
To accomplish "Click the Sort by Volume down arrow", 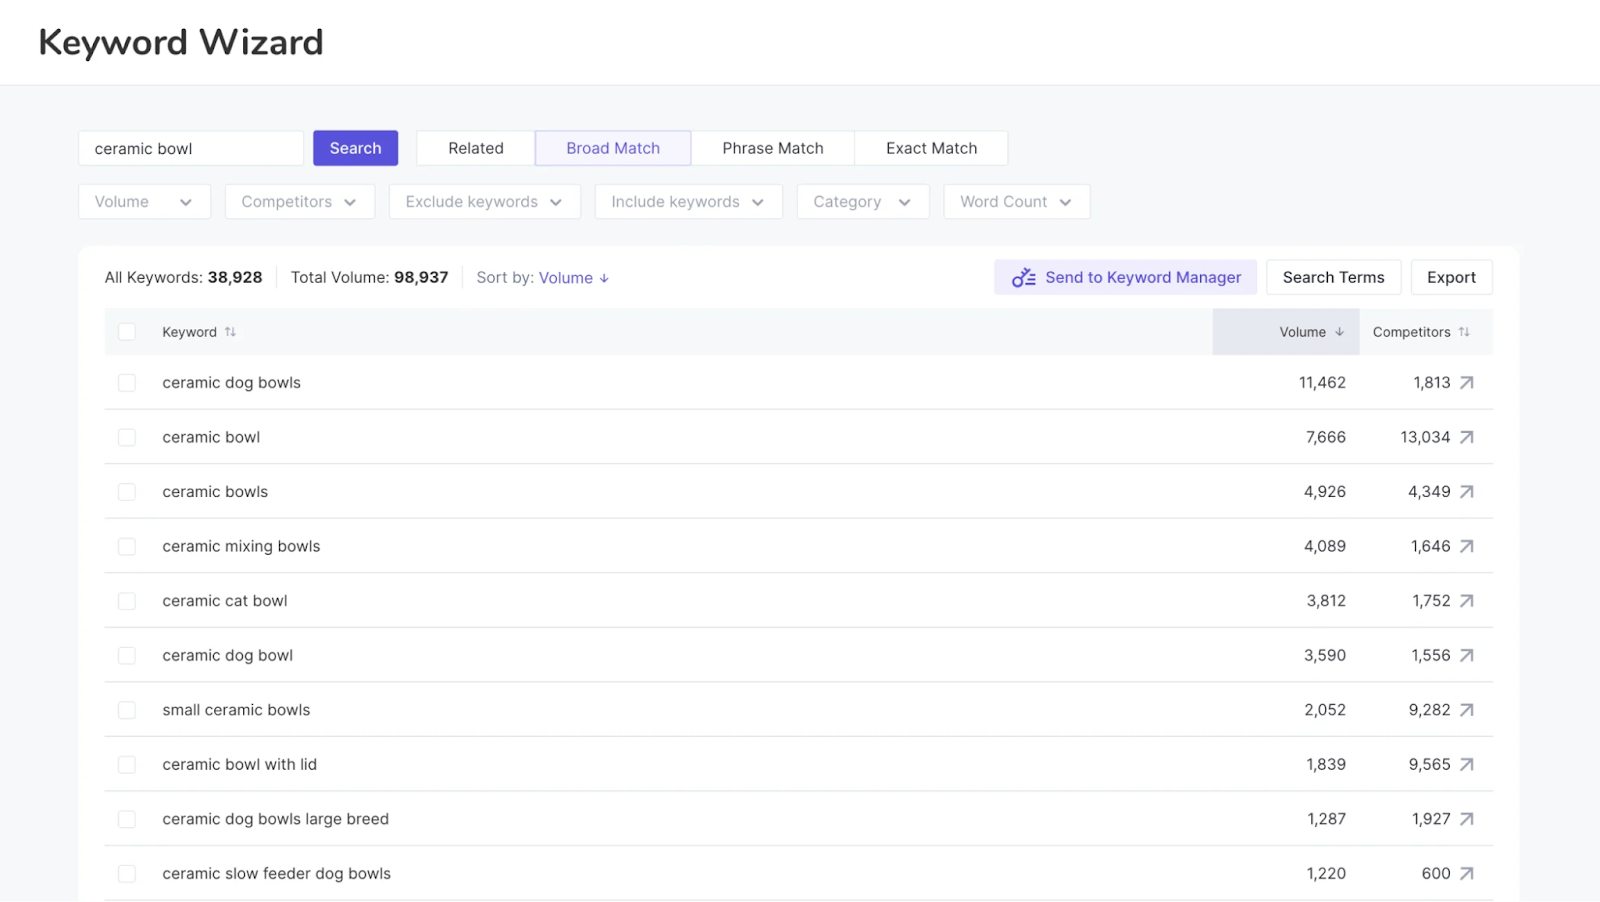I will pos(604,279).
